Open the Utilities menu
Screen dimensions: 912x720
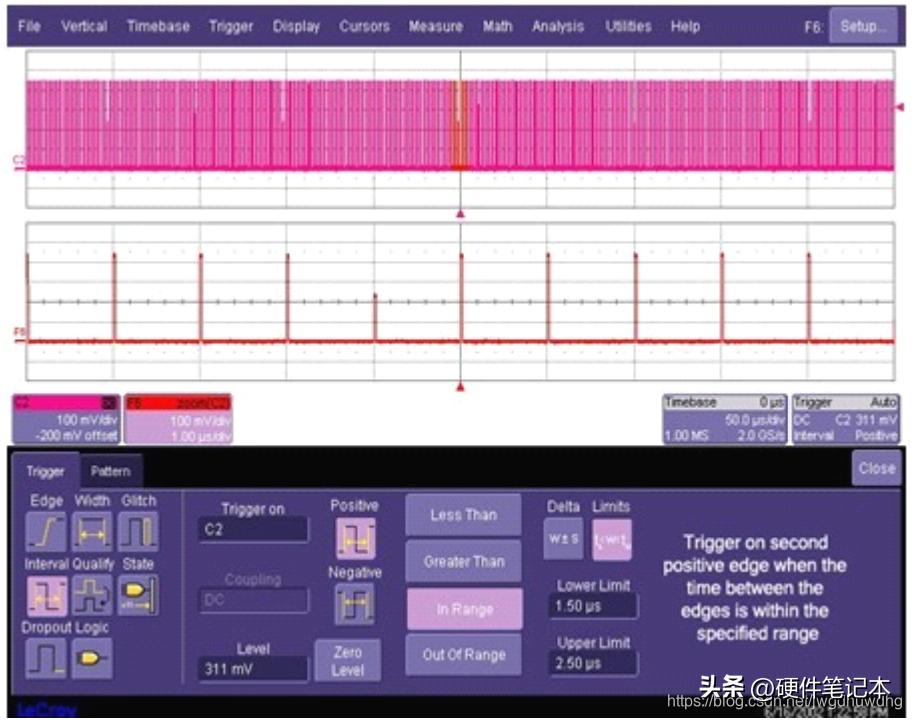click(628, 26)
